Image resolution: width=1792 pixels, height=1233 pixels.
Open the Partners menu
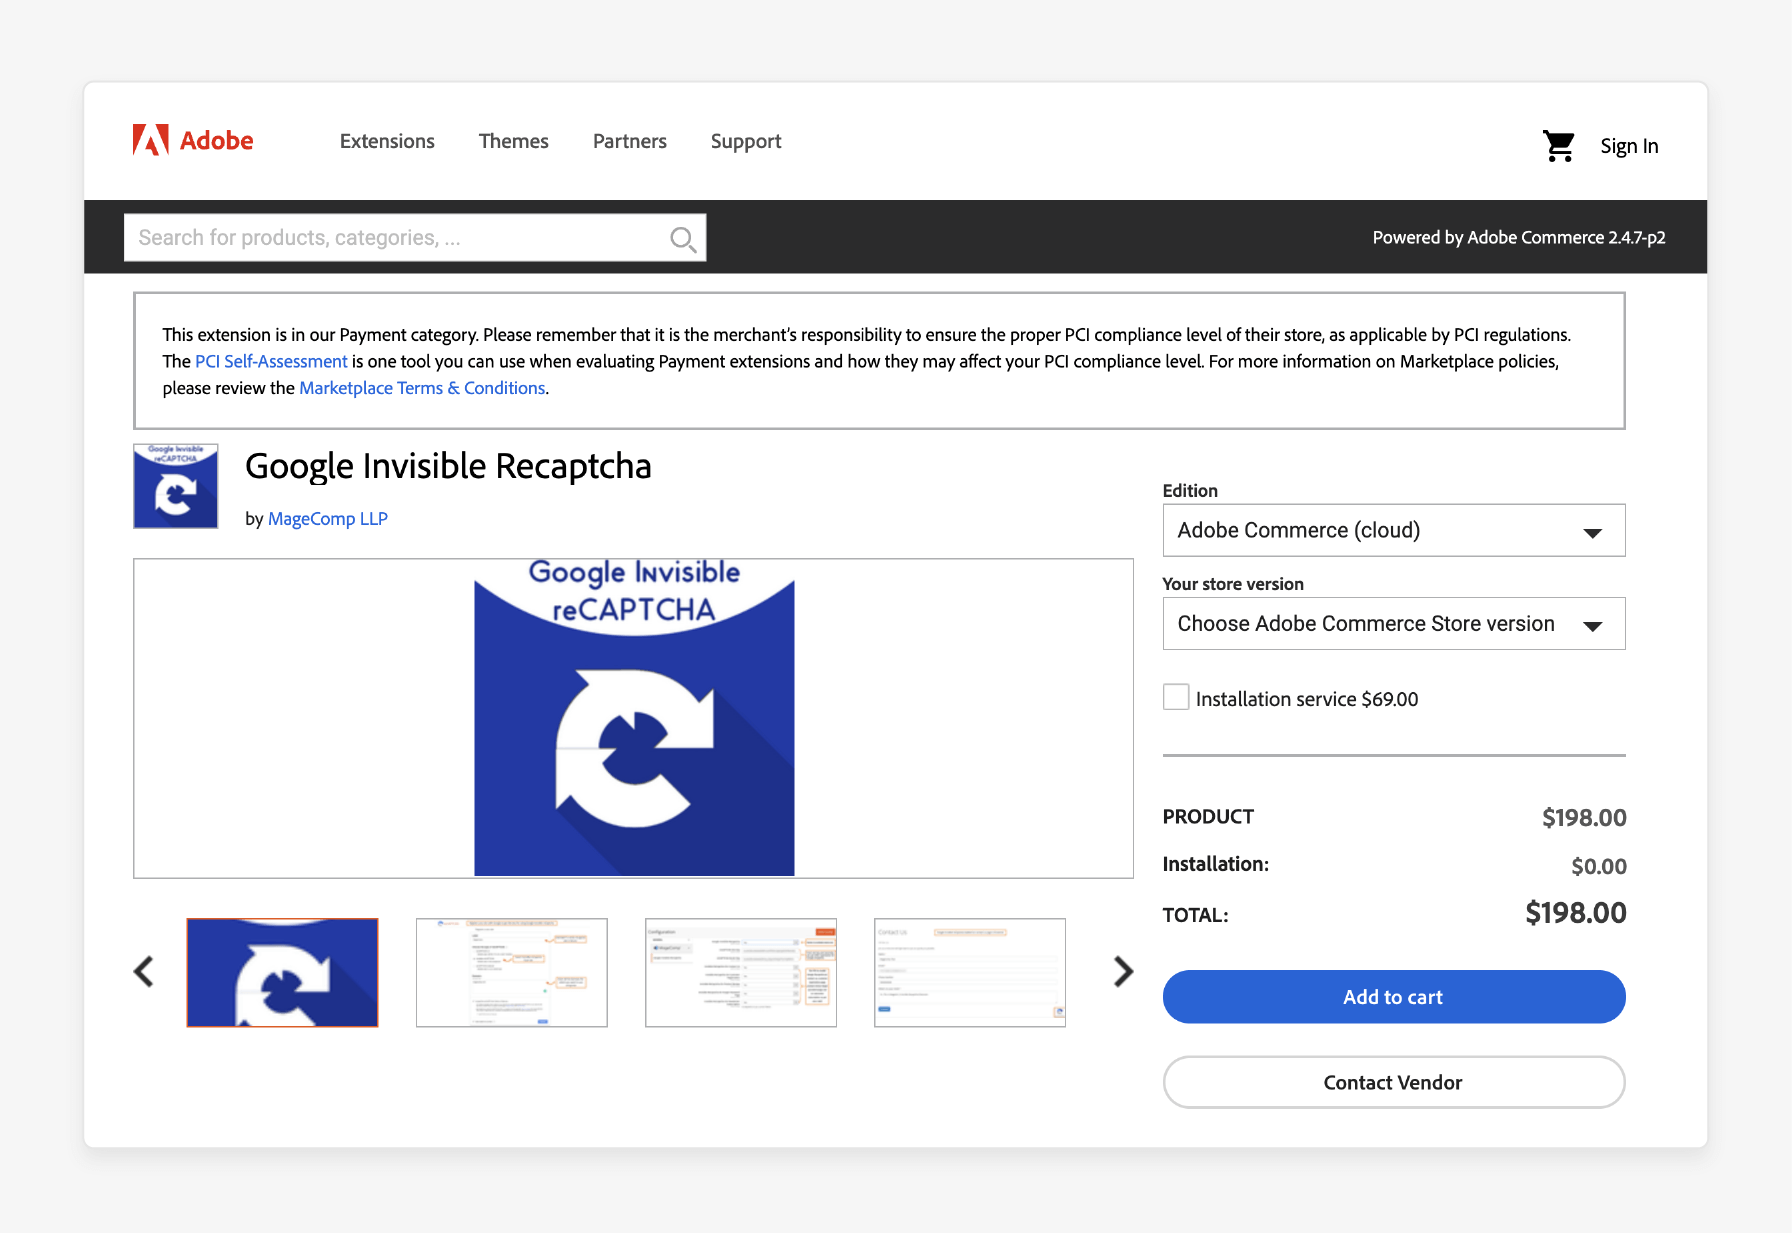click(x=630, y=141)
